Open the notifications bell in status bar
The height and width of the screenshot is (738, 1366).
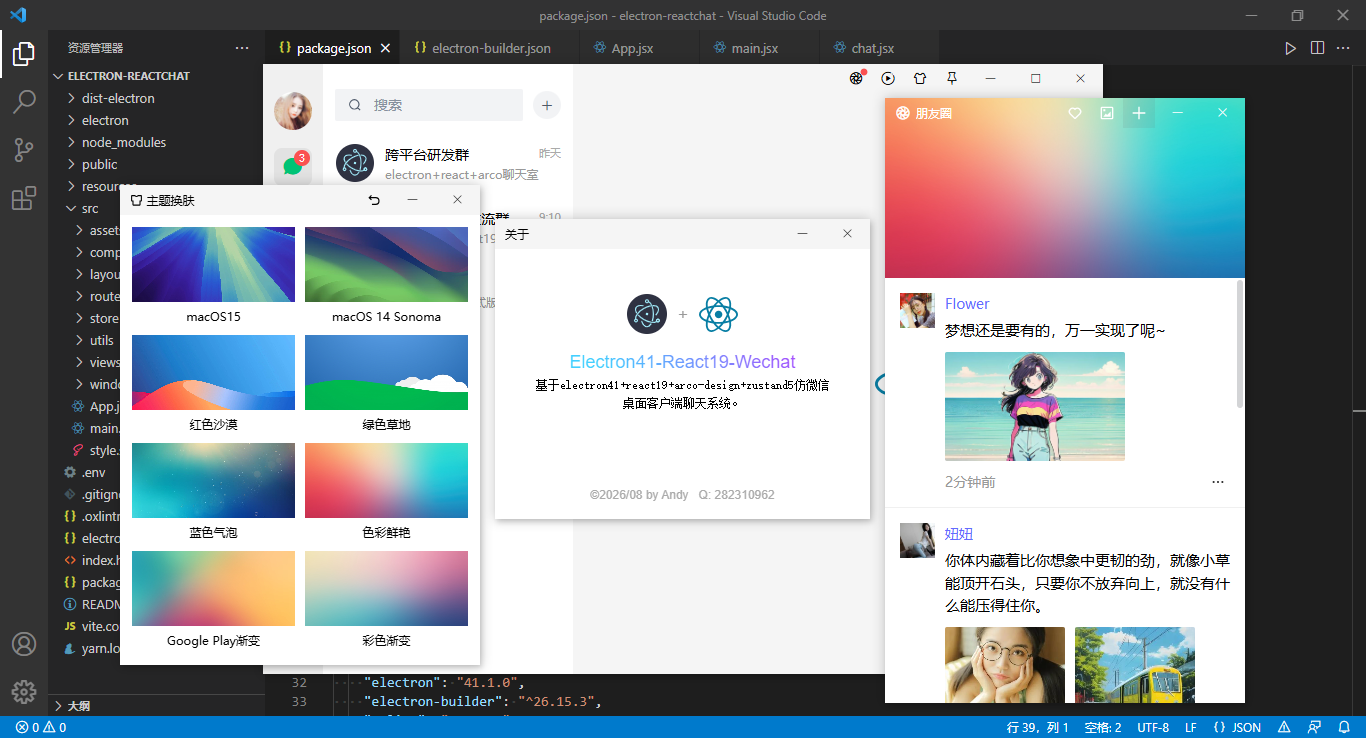coord(1345,727)
